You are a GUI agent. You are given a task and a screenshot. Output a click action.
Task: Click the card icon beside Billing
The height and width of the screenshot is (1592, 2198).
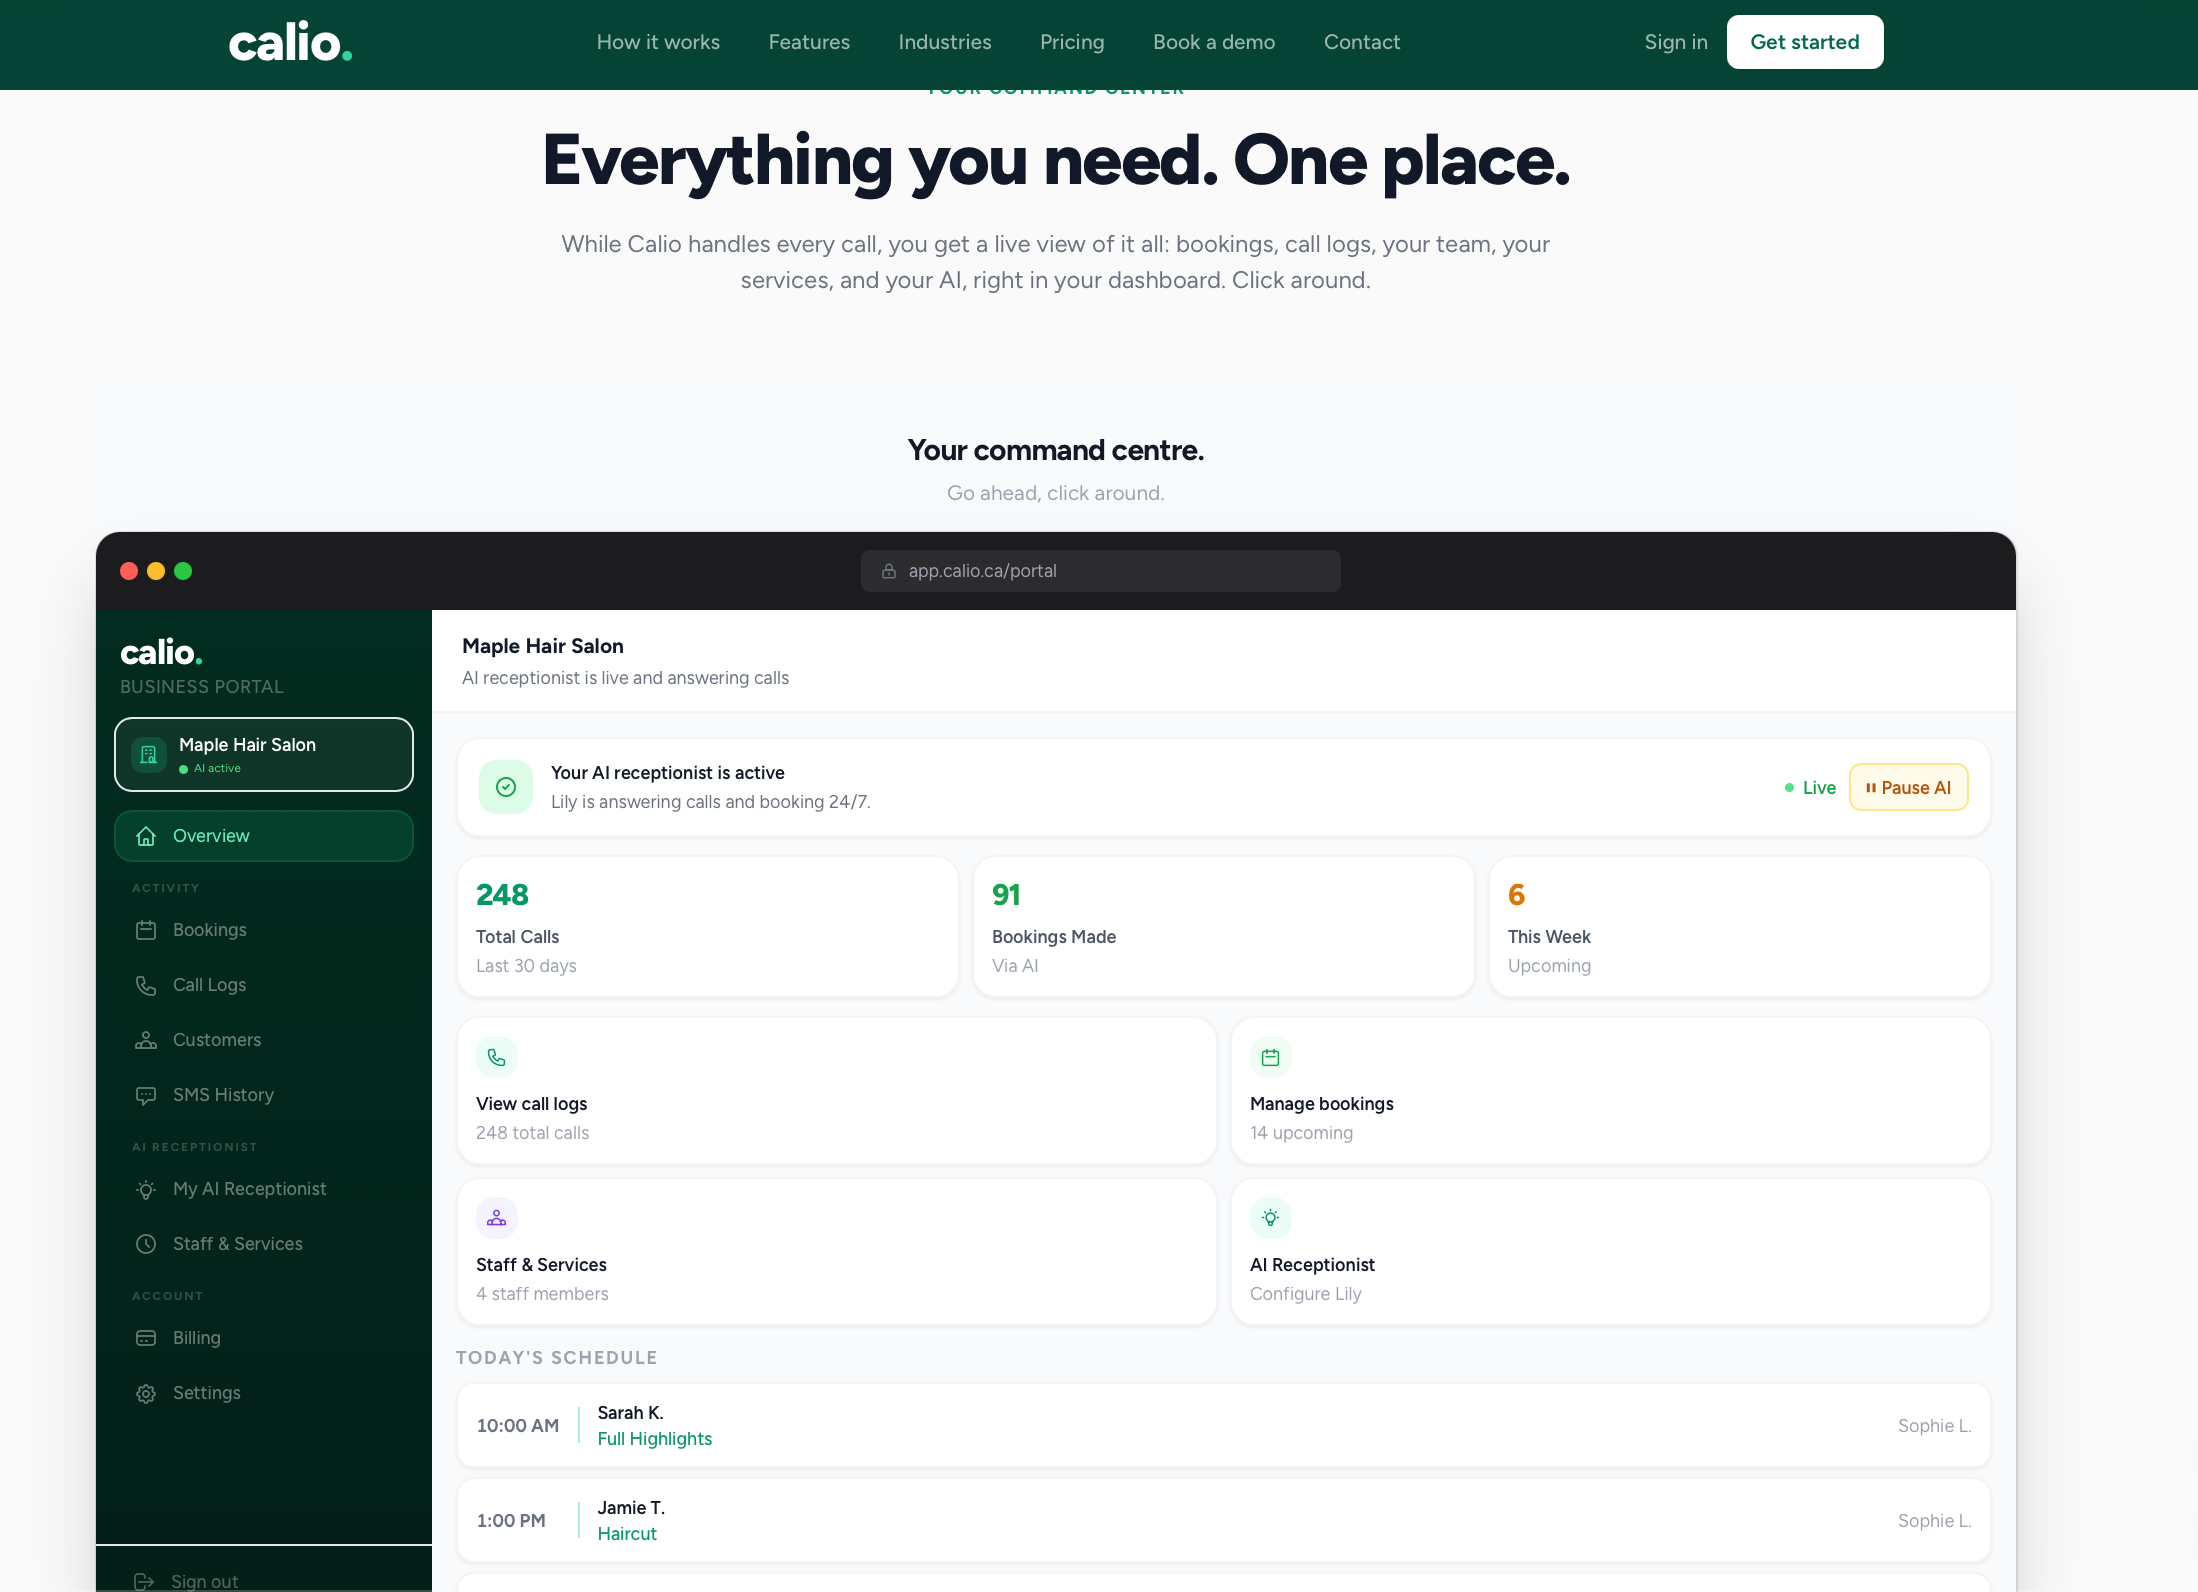(146, 1338)
